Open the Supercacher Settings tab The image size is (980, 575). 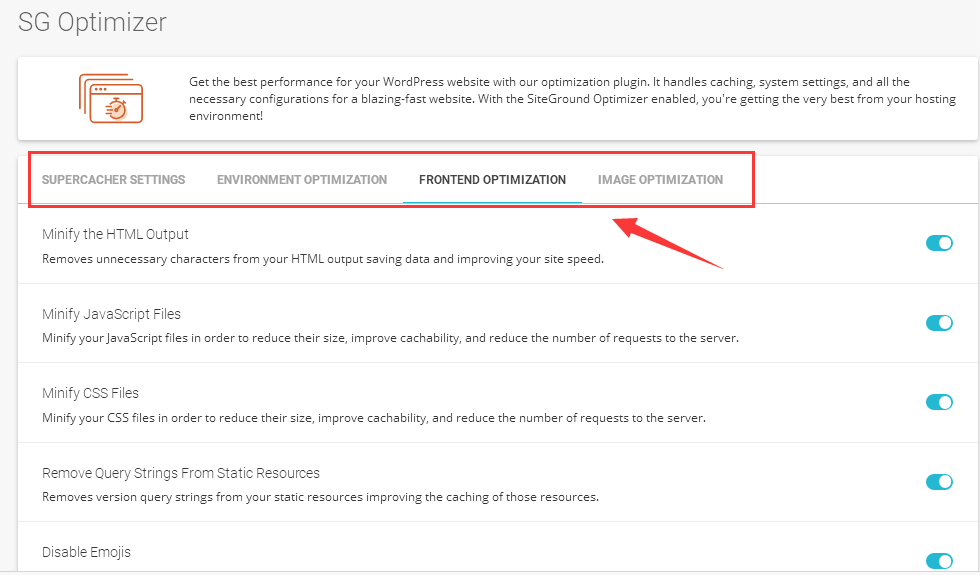pos(113,180)
